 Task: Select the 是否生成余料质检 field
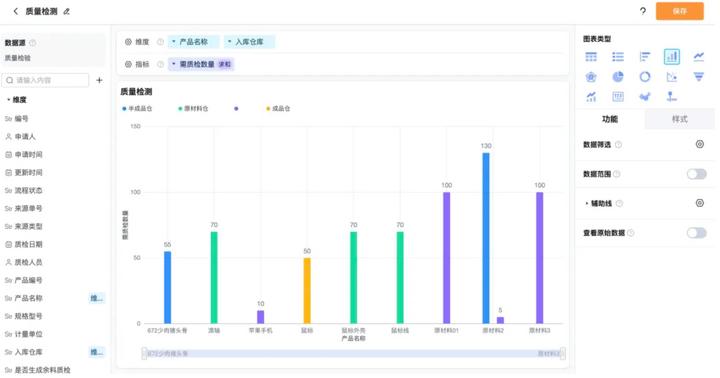click(42, 370)
